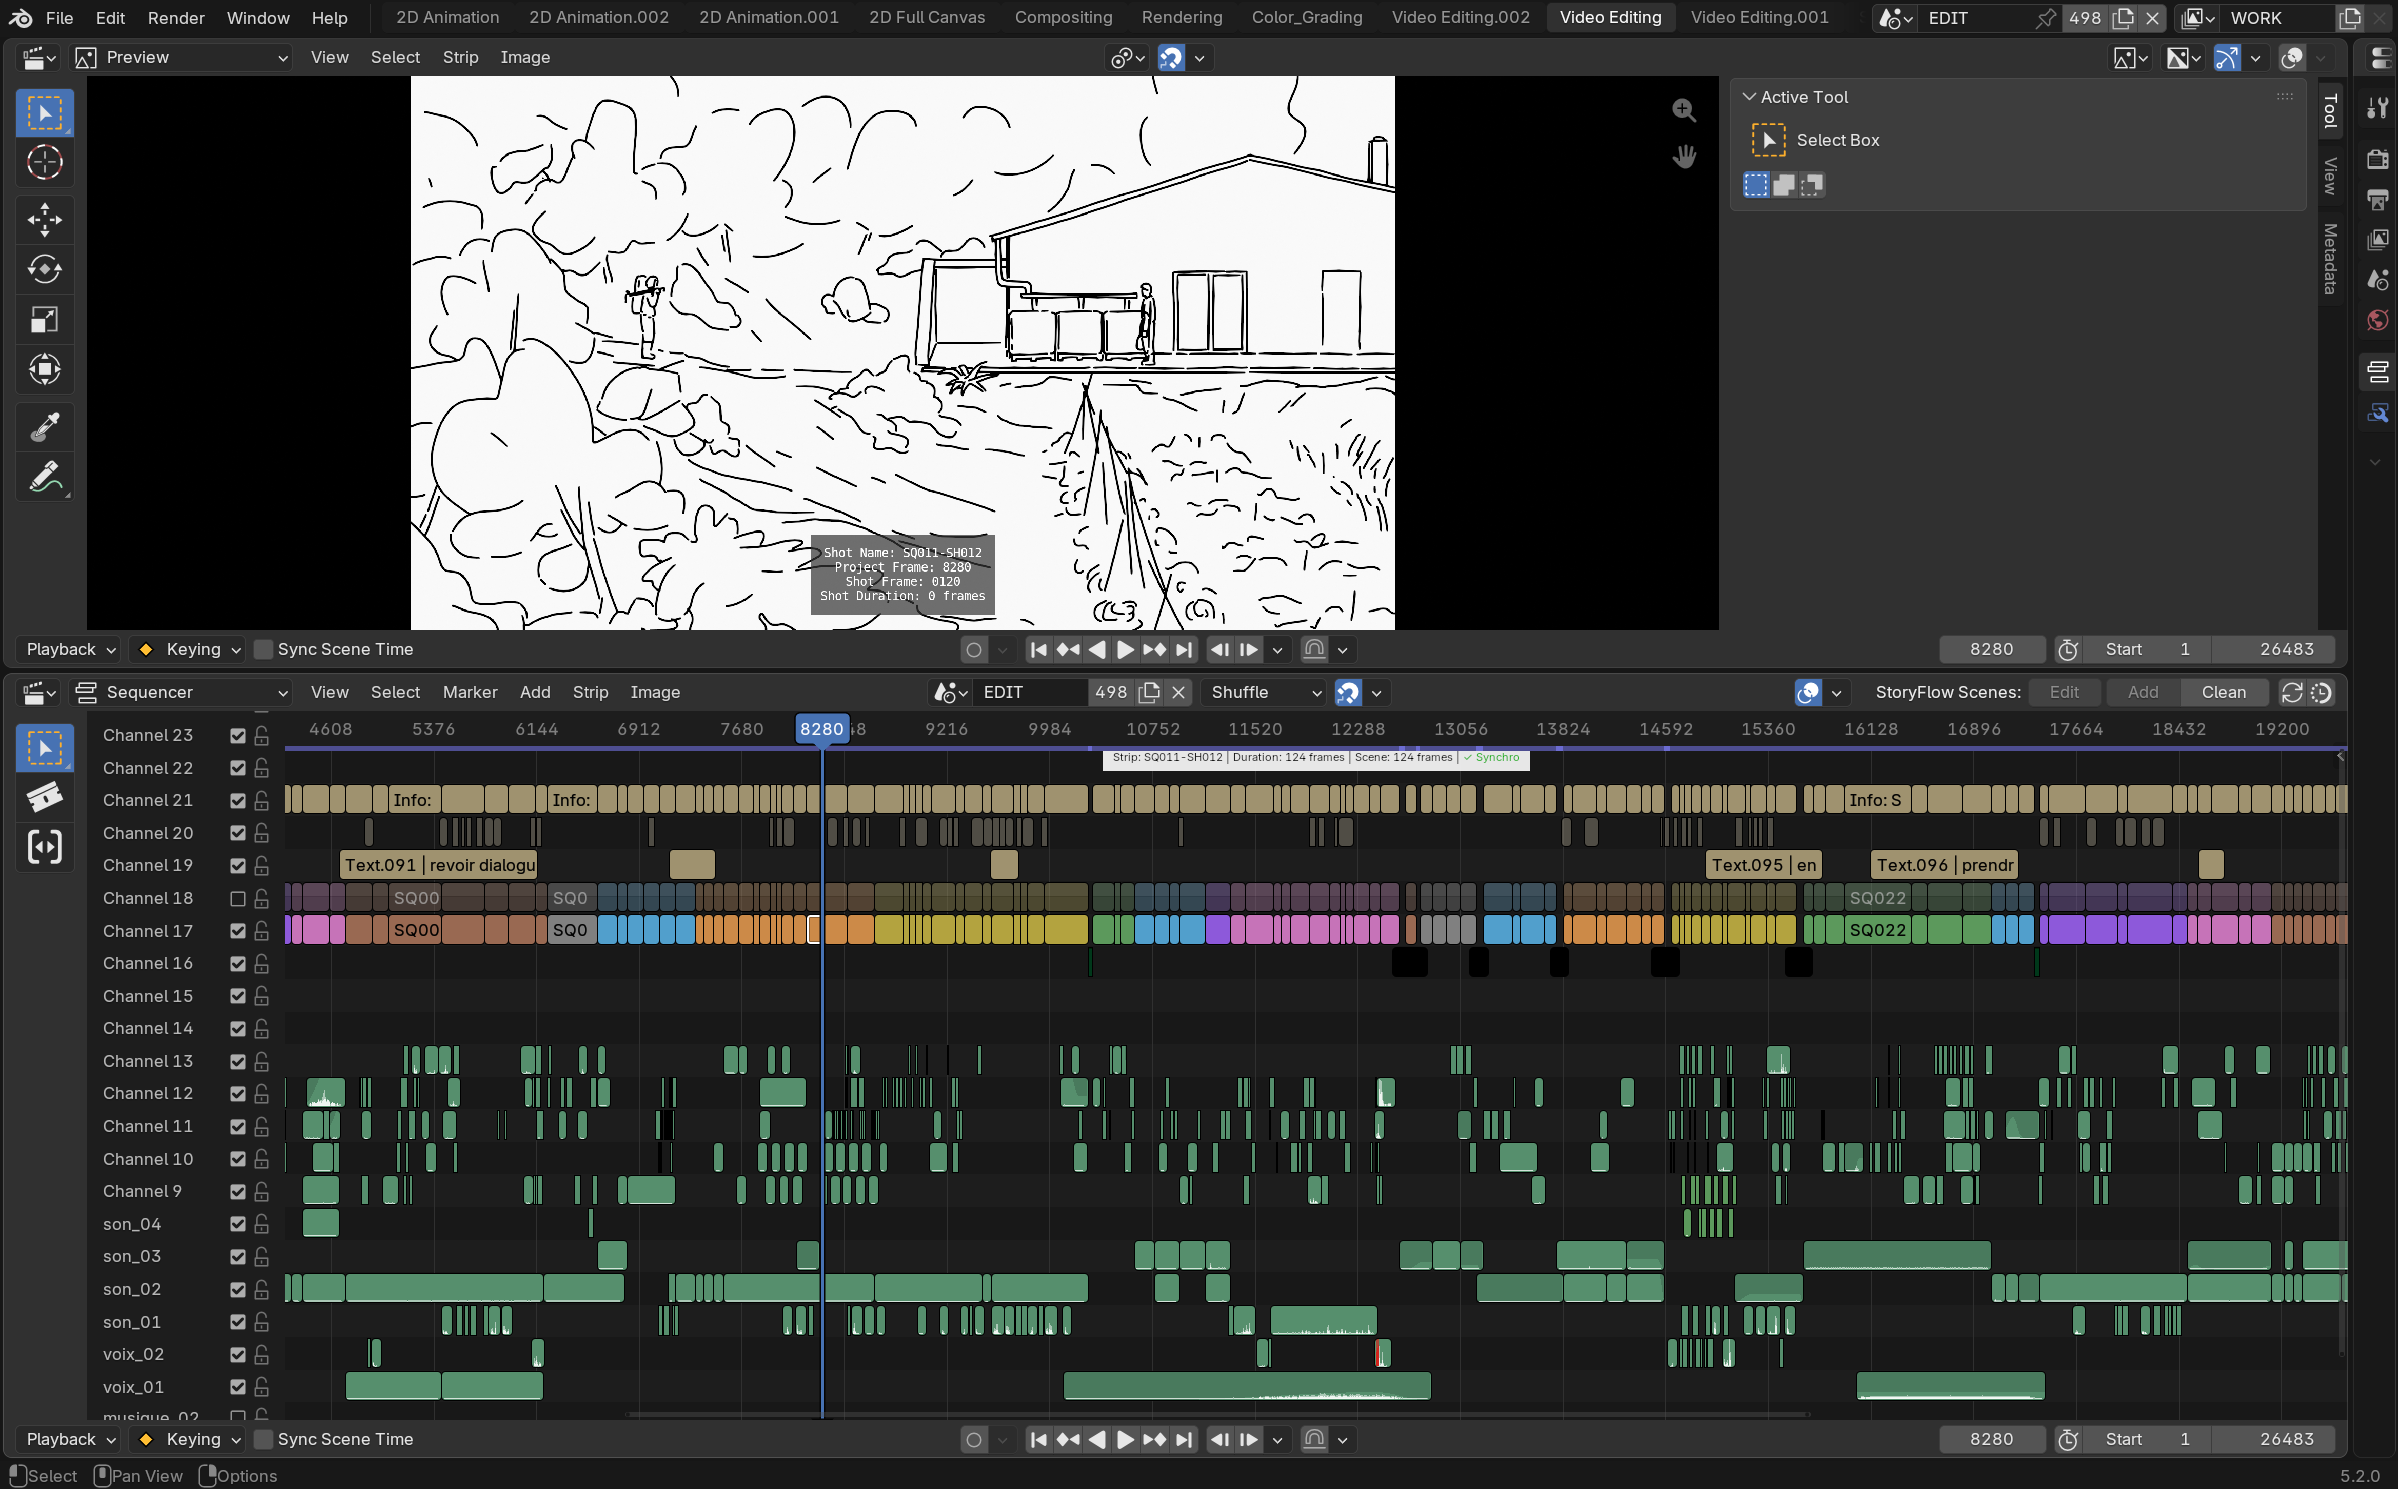Image resolution: width=2398 pixels, height=1489 pixels.
Task: Enable Sync Scene Time in the preview bar
Action: (264, 650)
